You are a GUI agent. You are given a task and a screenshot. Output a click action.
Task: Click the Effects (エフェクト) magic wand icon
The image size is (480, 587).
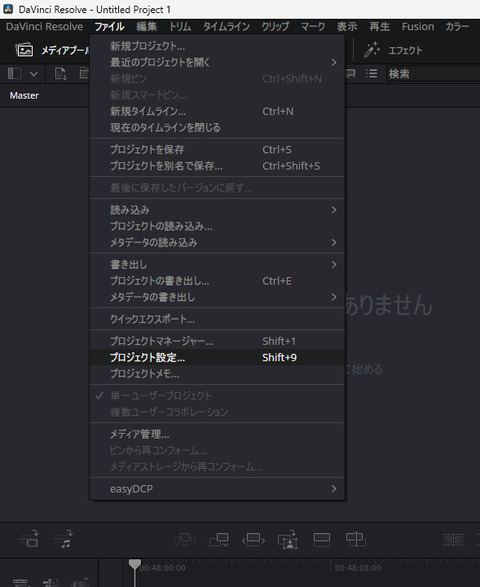372,50
